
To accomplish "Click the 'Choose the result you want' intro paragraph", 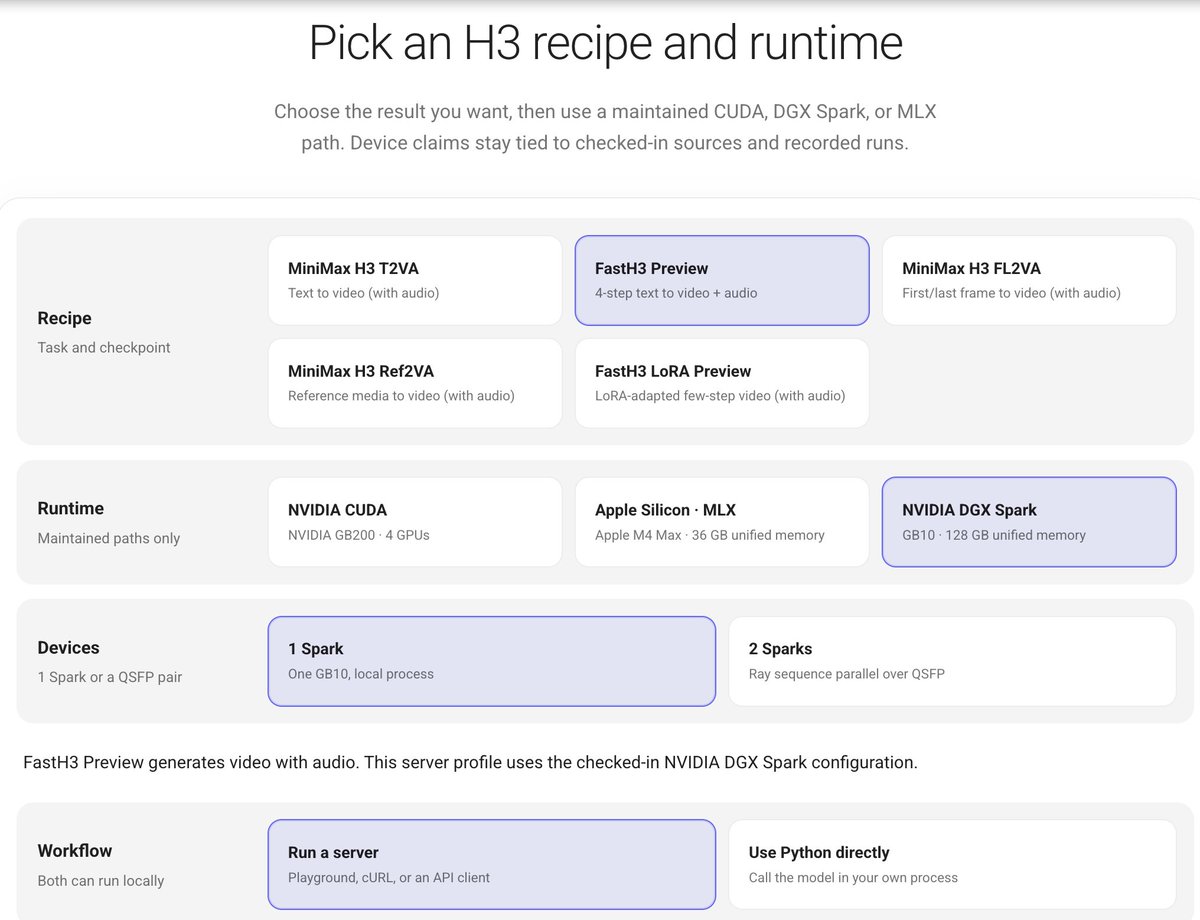I will 605,127.
